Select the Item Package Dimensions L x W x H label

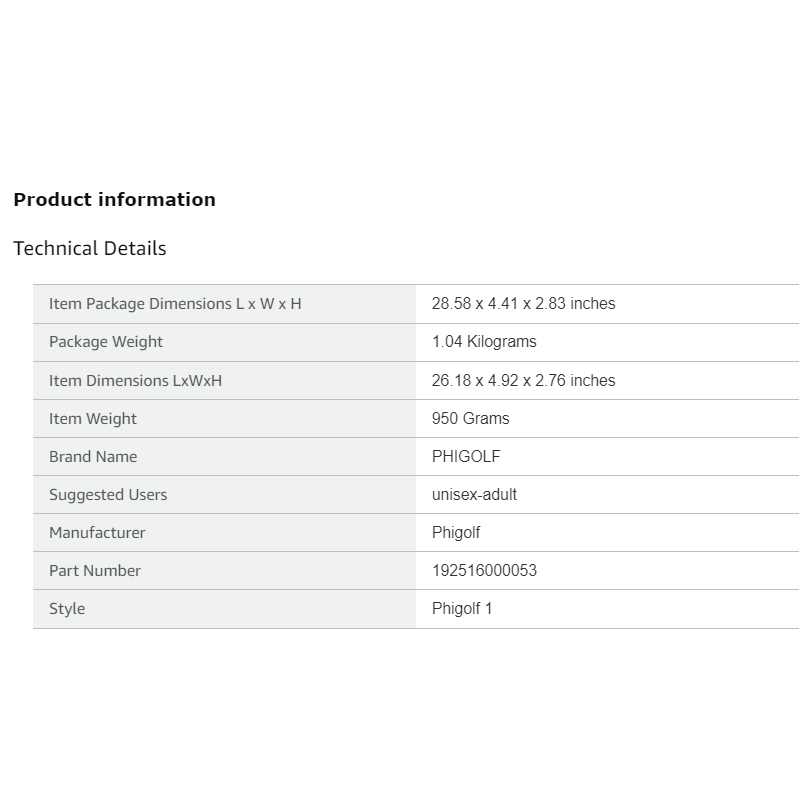coord(175,303)
